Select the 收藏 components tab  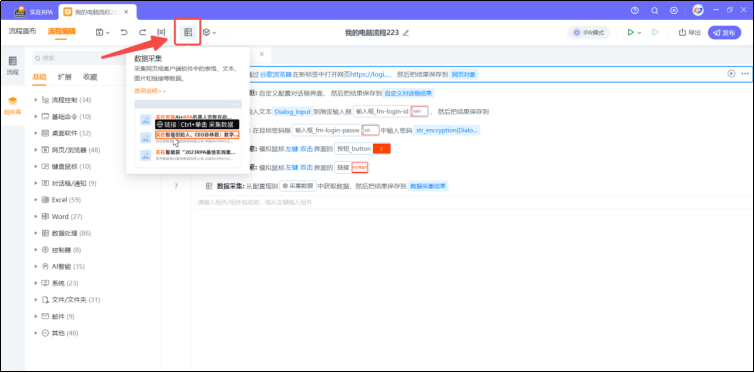(x=90, y=77)
